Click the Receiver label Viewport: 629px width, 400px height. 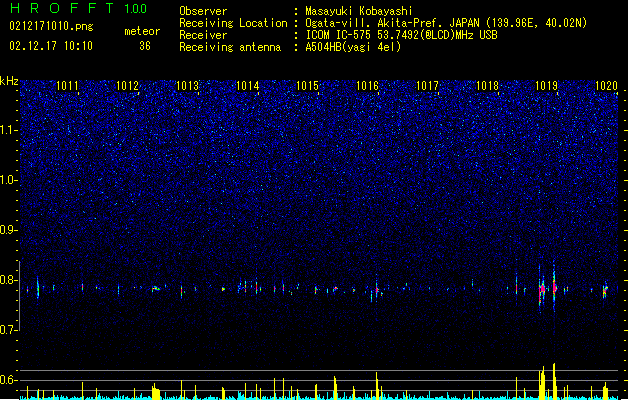(x=203, y=35)
